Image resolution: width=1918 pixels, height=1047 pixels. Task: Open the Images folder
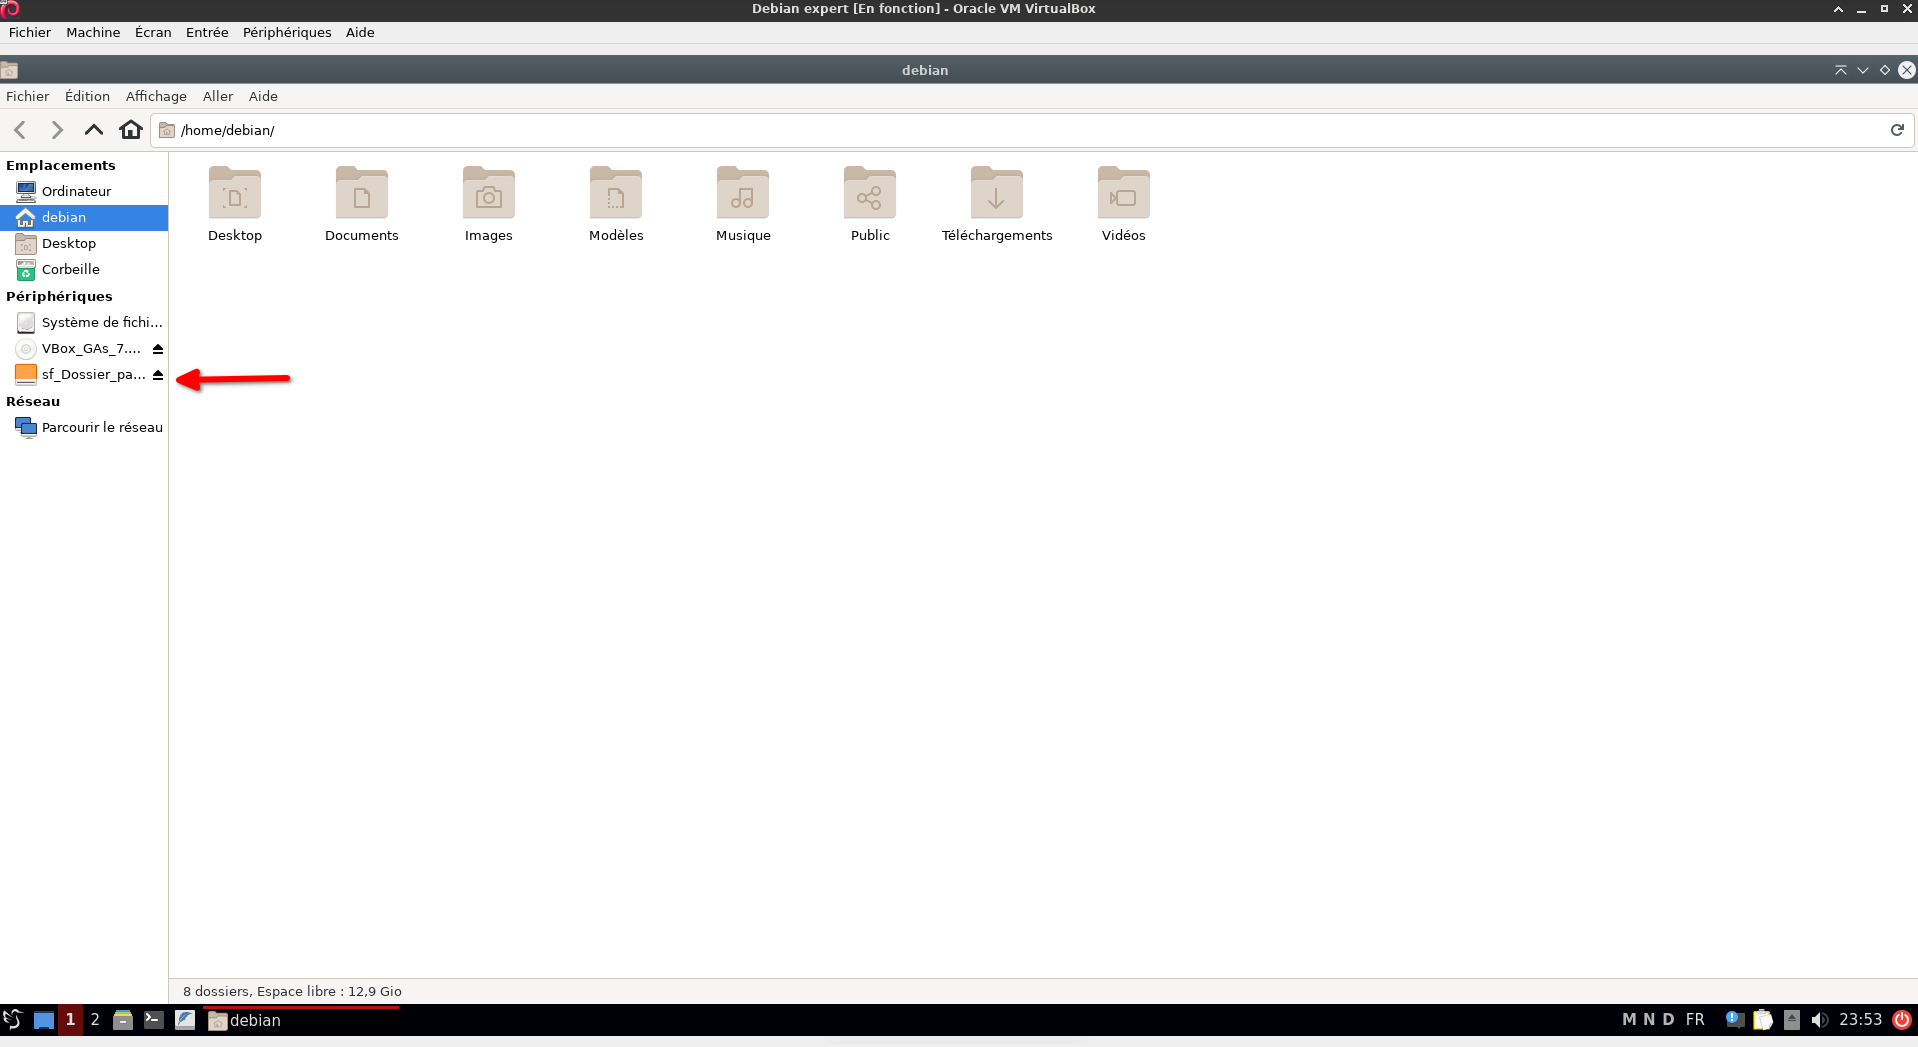(x=489, y=205)
